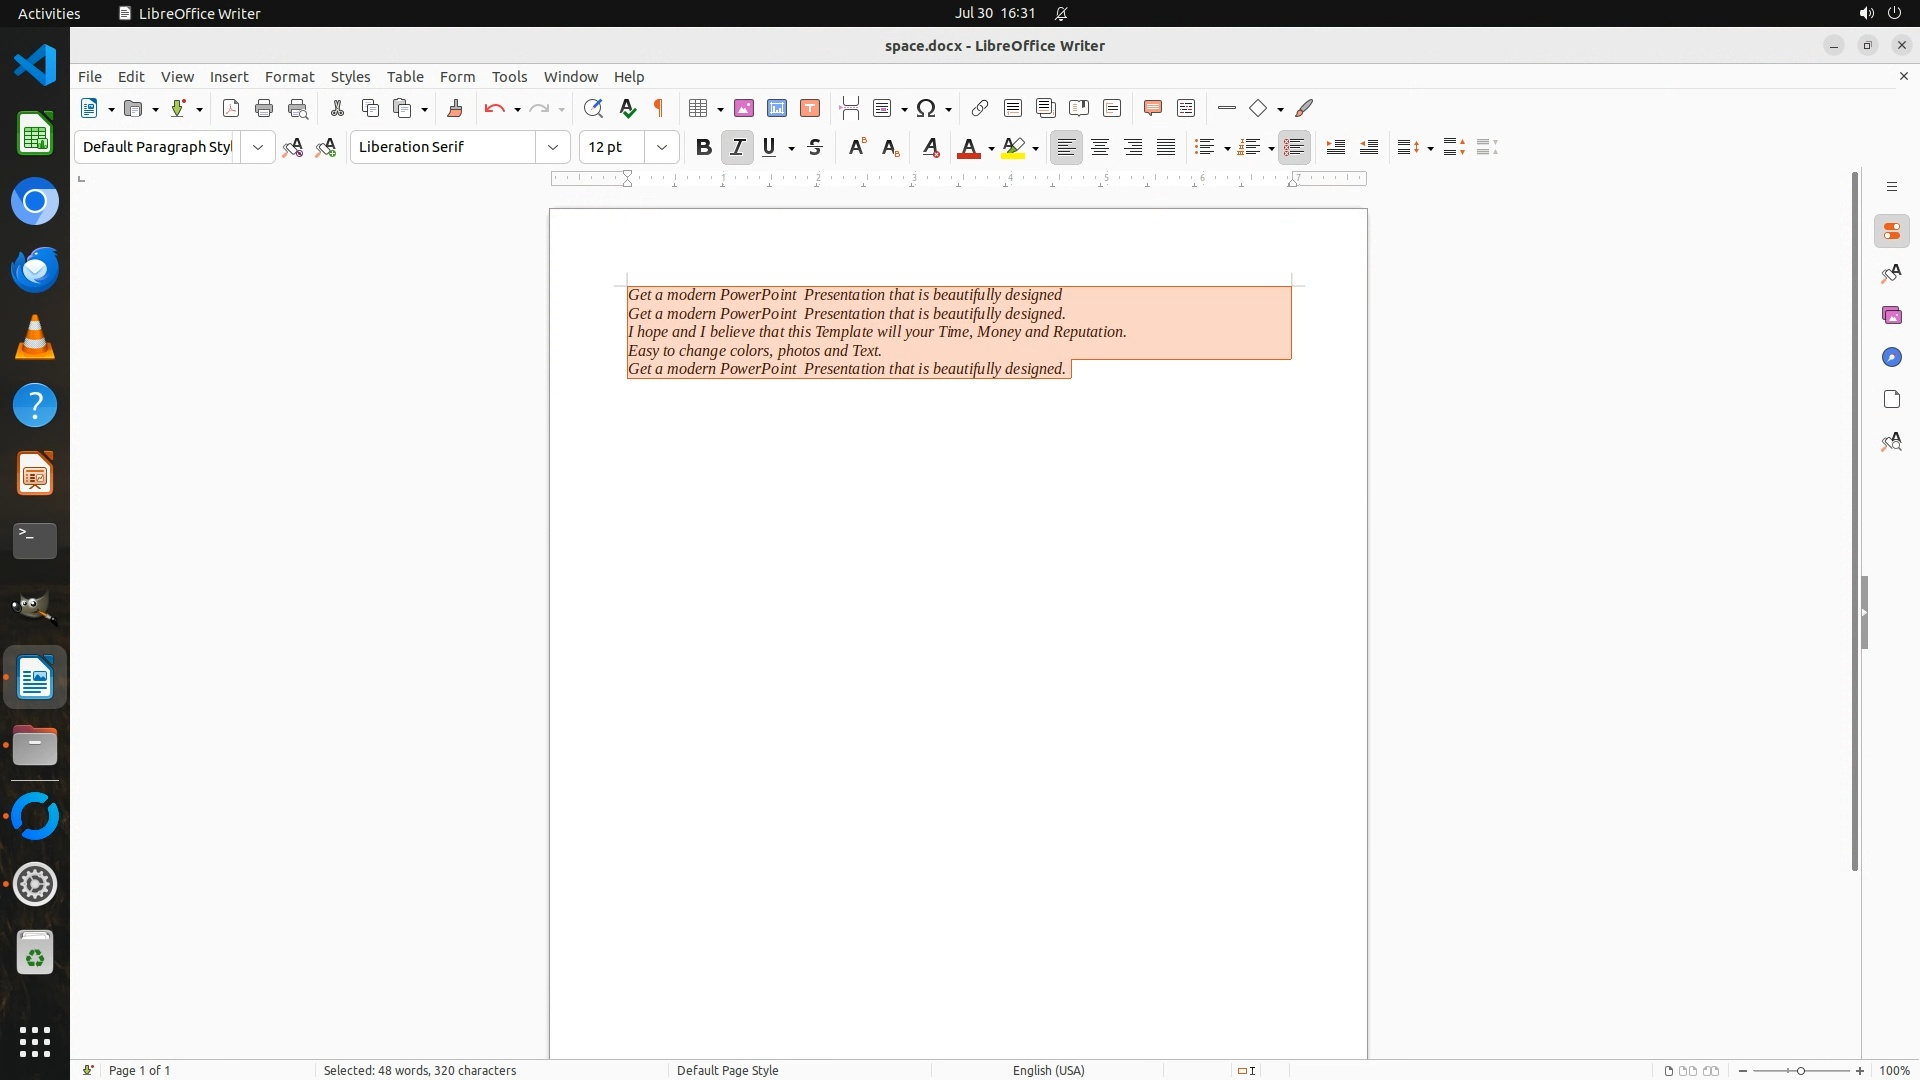Open the font size dropdown
1920x1080 pixels.
point(662,148)
